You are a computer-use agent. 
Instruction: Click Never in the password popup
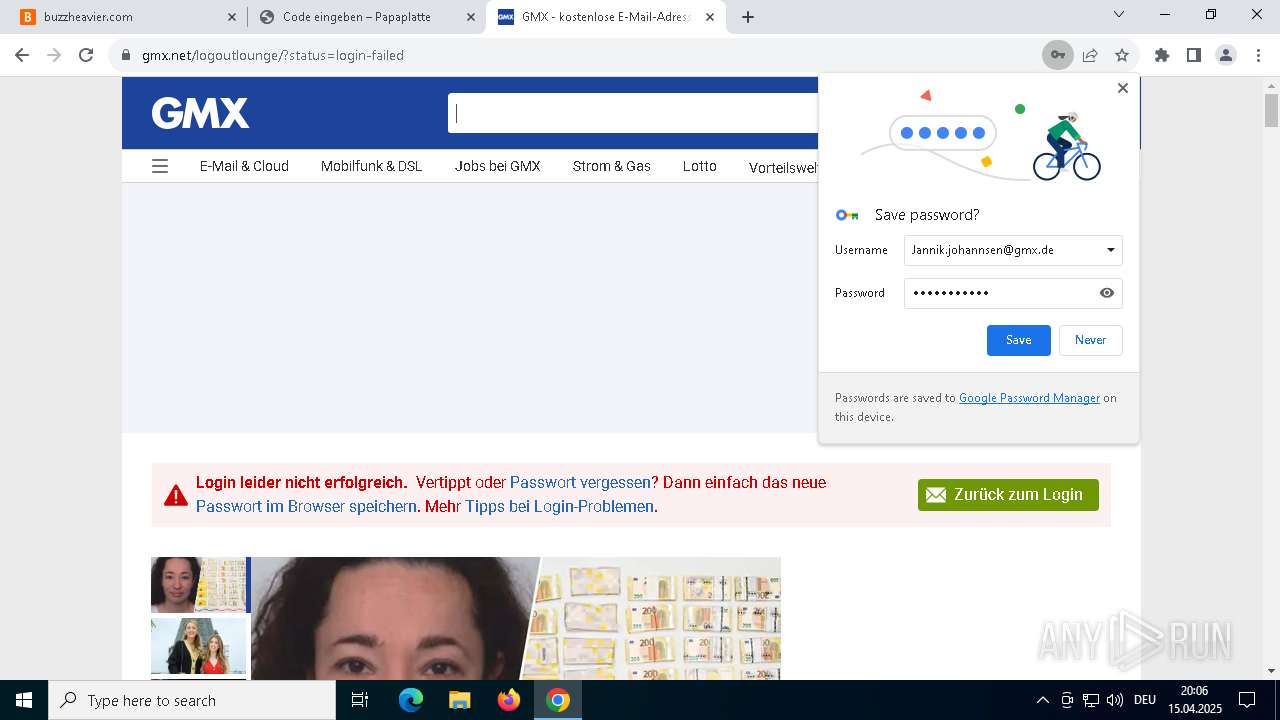coord(1090,340)
